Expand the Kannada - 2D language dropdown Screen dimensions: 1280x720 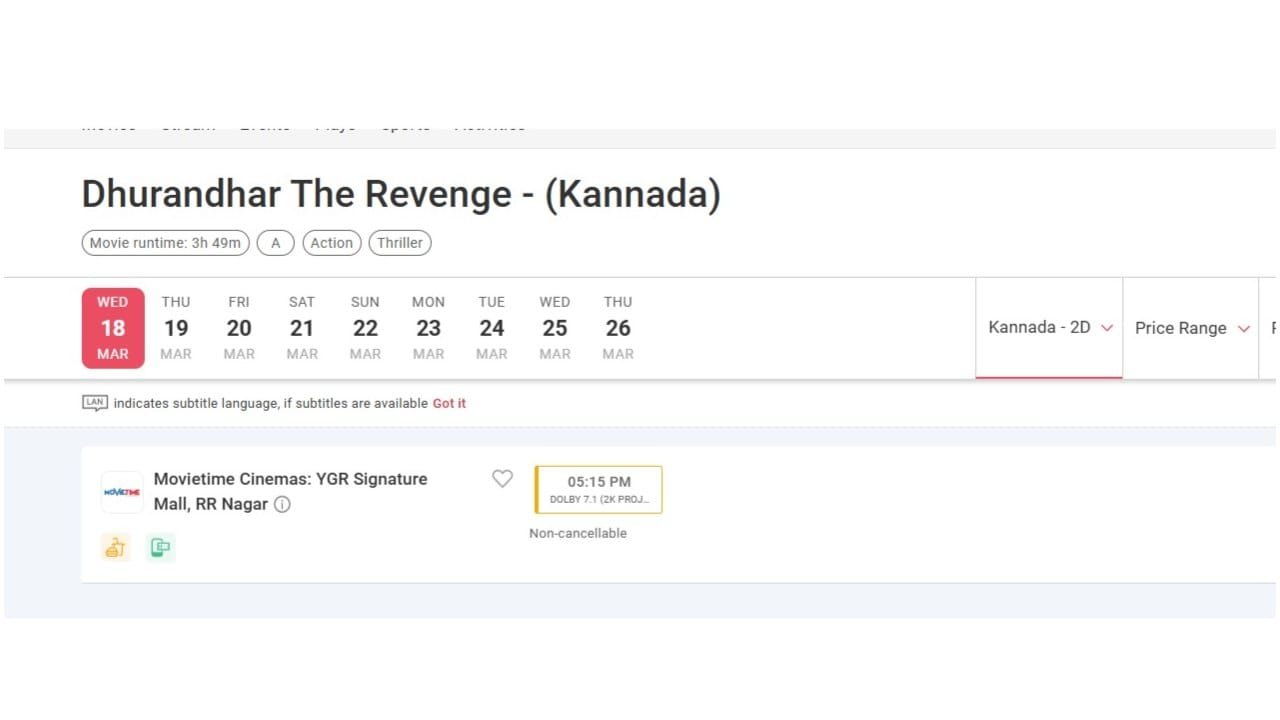[1049, 328]
